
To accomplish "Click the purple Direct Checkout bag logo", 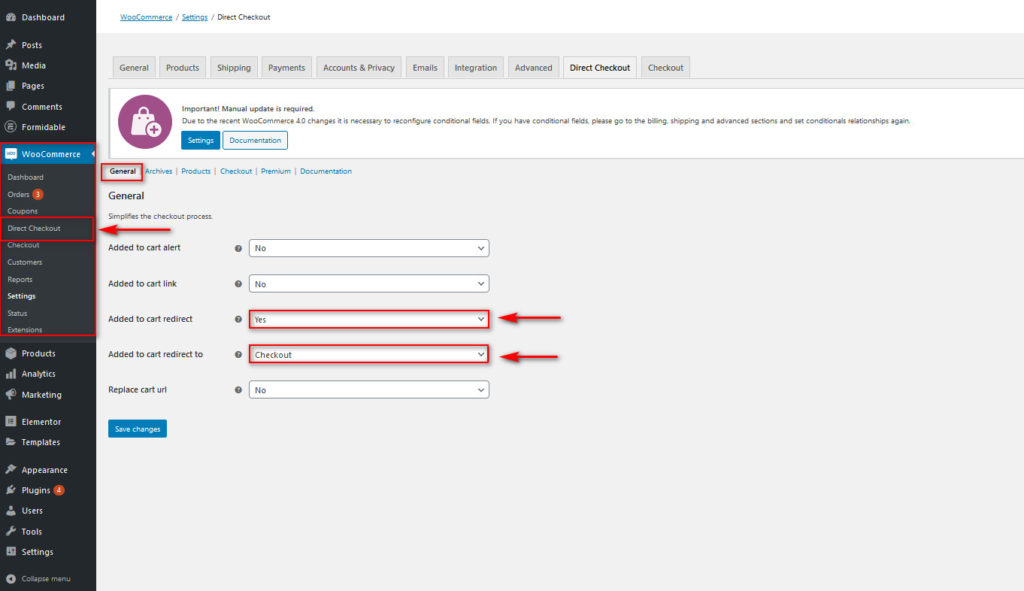I will click(145, 121).
